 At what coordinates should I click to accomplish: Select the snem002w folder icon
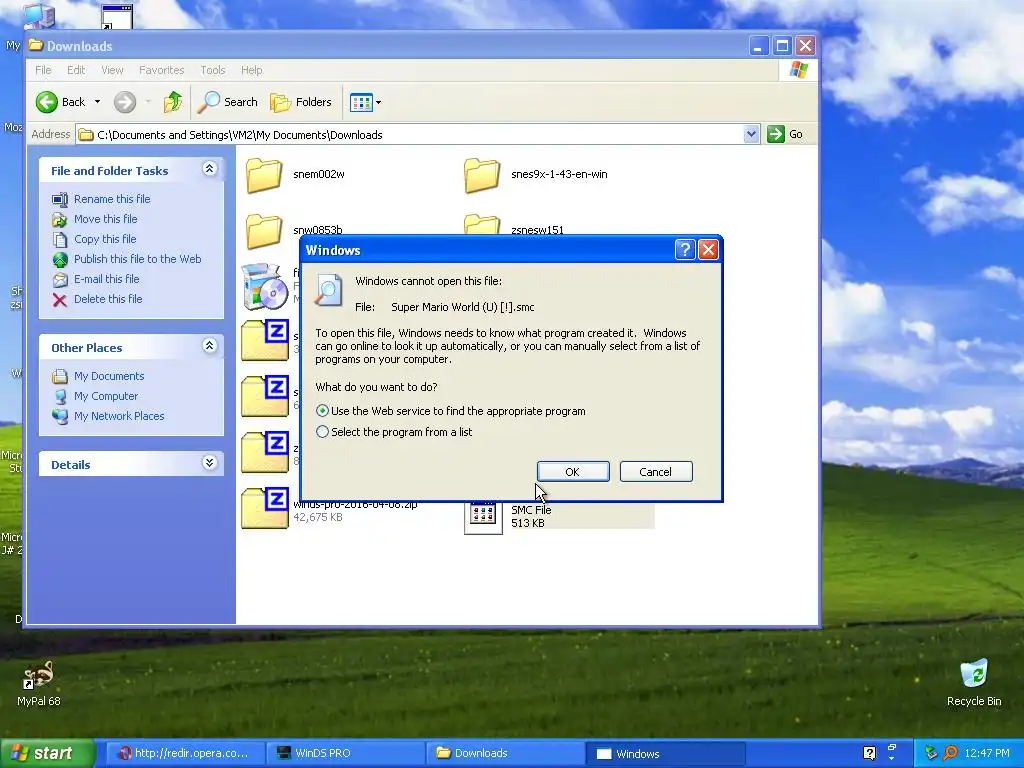[264, 175]
